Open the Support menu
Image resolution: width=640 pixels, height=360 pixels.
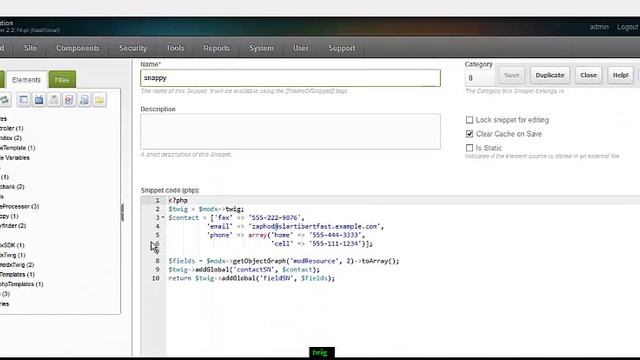[342, 48]
